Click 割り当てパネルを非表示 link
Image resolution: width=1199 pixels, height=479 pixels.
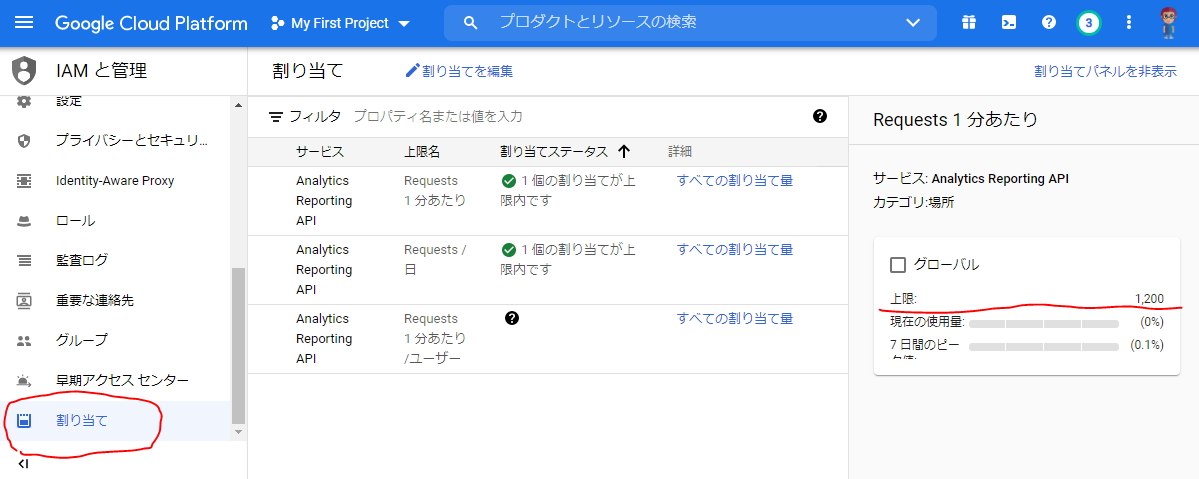1105,71
